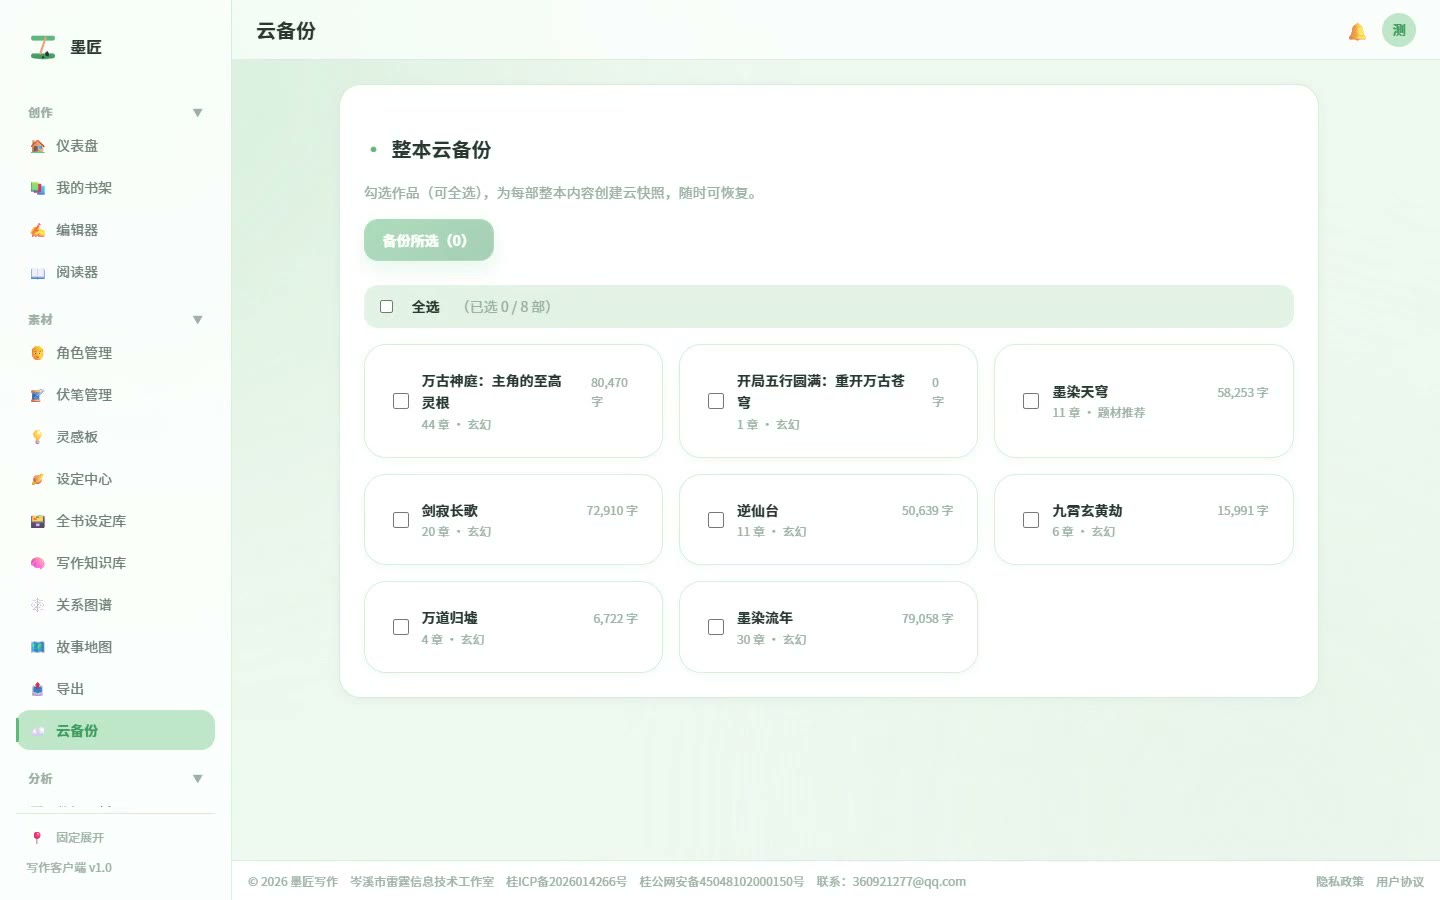1440x900 pixels.
Task: Open the 编辑器 menu item
Action: point(116,230)
